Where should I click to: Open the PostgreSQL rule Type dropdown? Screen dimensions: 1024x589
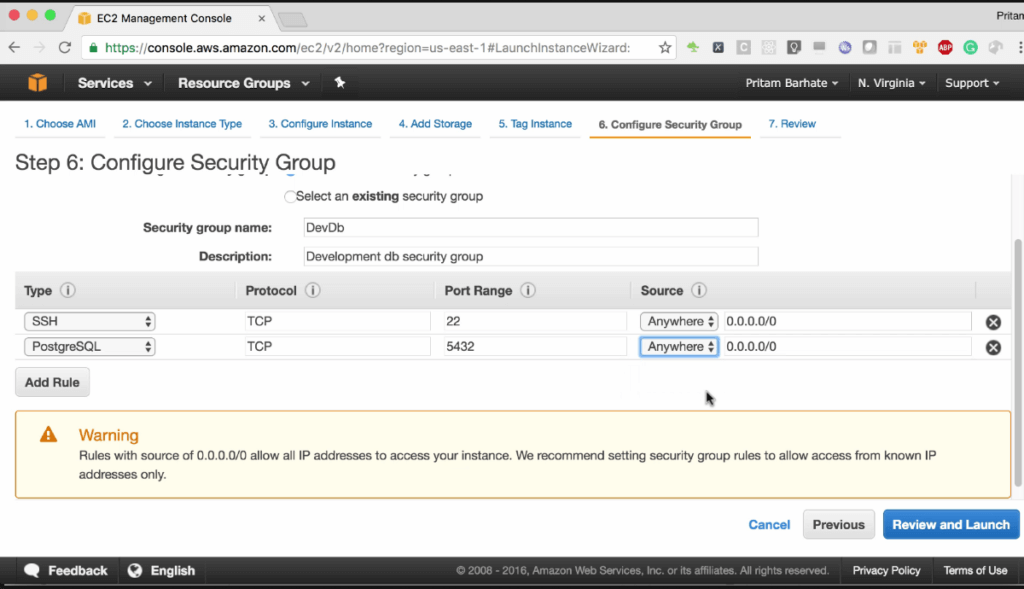coord(89,347)
